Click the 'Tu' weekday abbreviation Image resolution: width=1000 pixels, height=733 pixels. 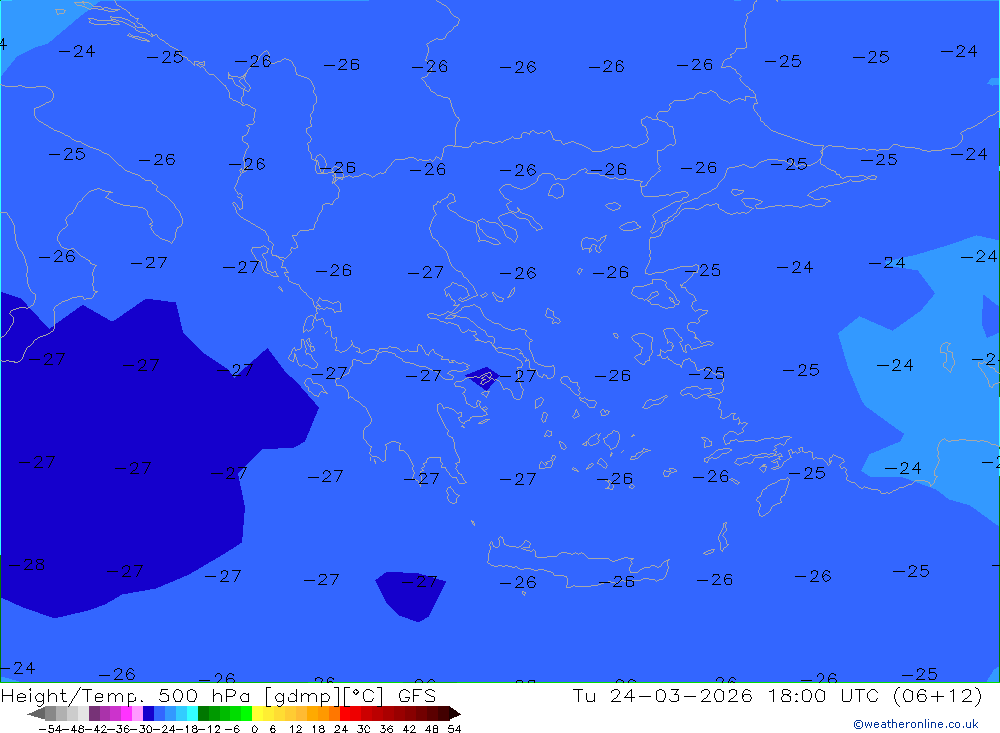coord(584,695)
